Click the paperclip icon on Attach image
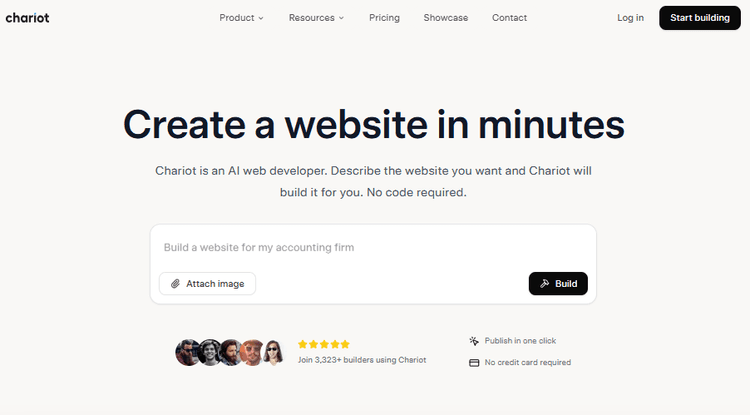750x415 pixels. click(175, 284)
